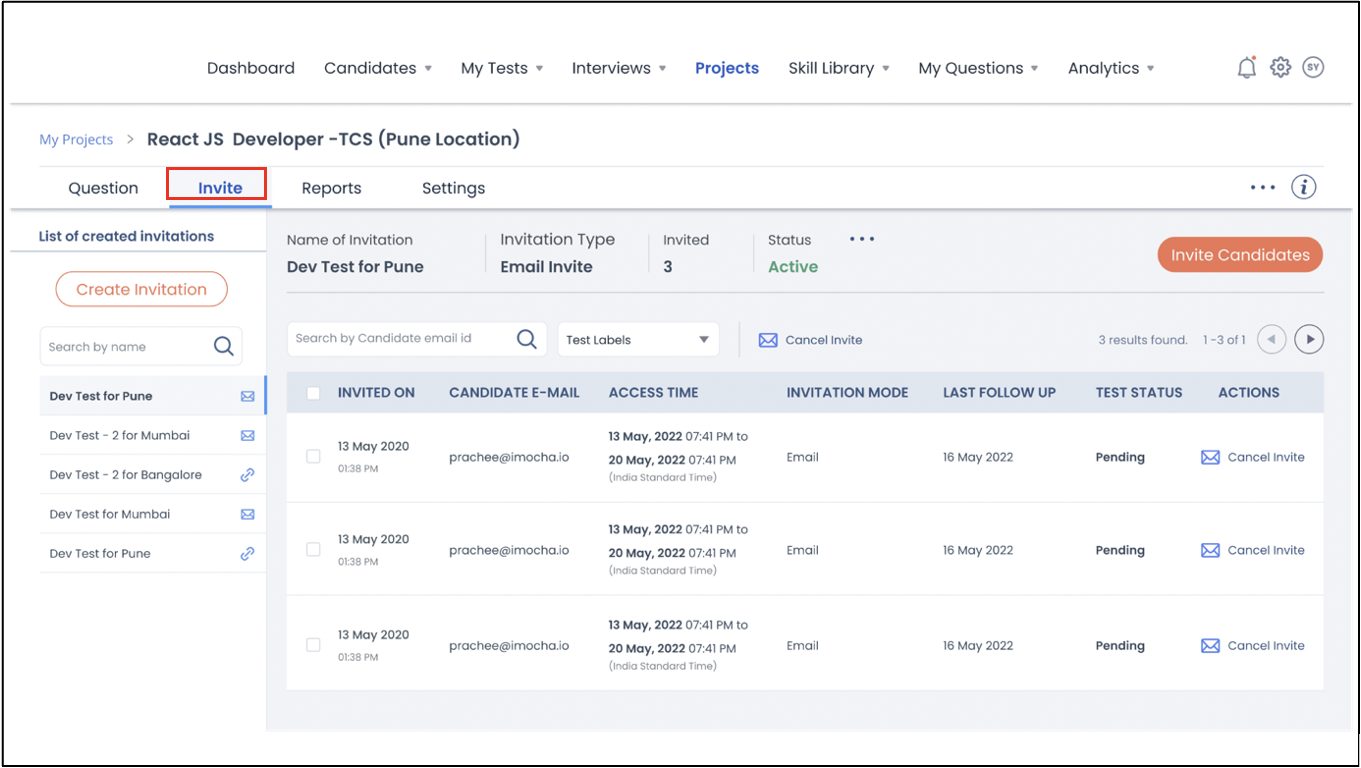This screenshot has height=768, width=1361.
Task: Expand the Interviews menu
Action: coord(619,68)
